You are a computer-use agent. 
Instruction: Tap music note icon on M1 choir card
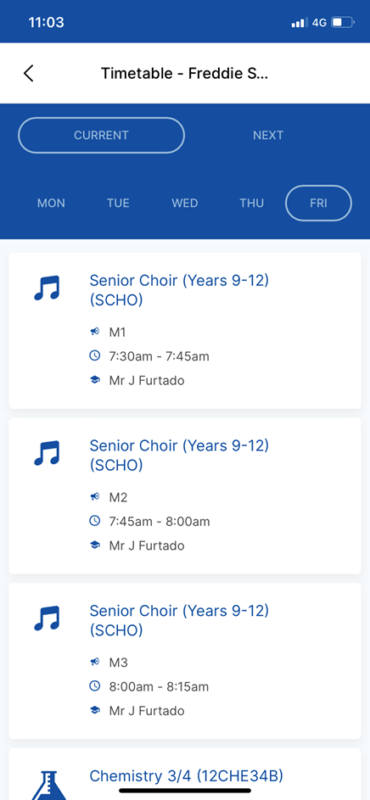point(47,289)
